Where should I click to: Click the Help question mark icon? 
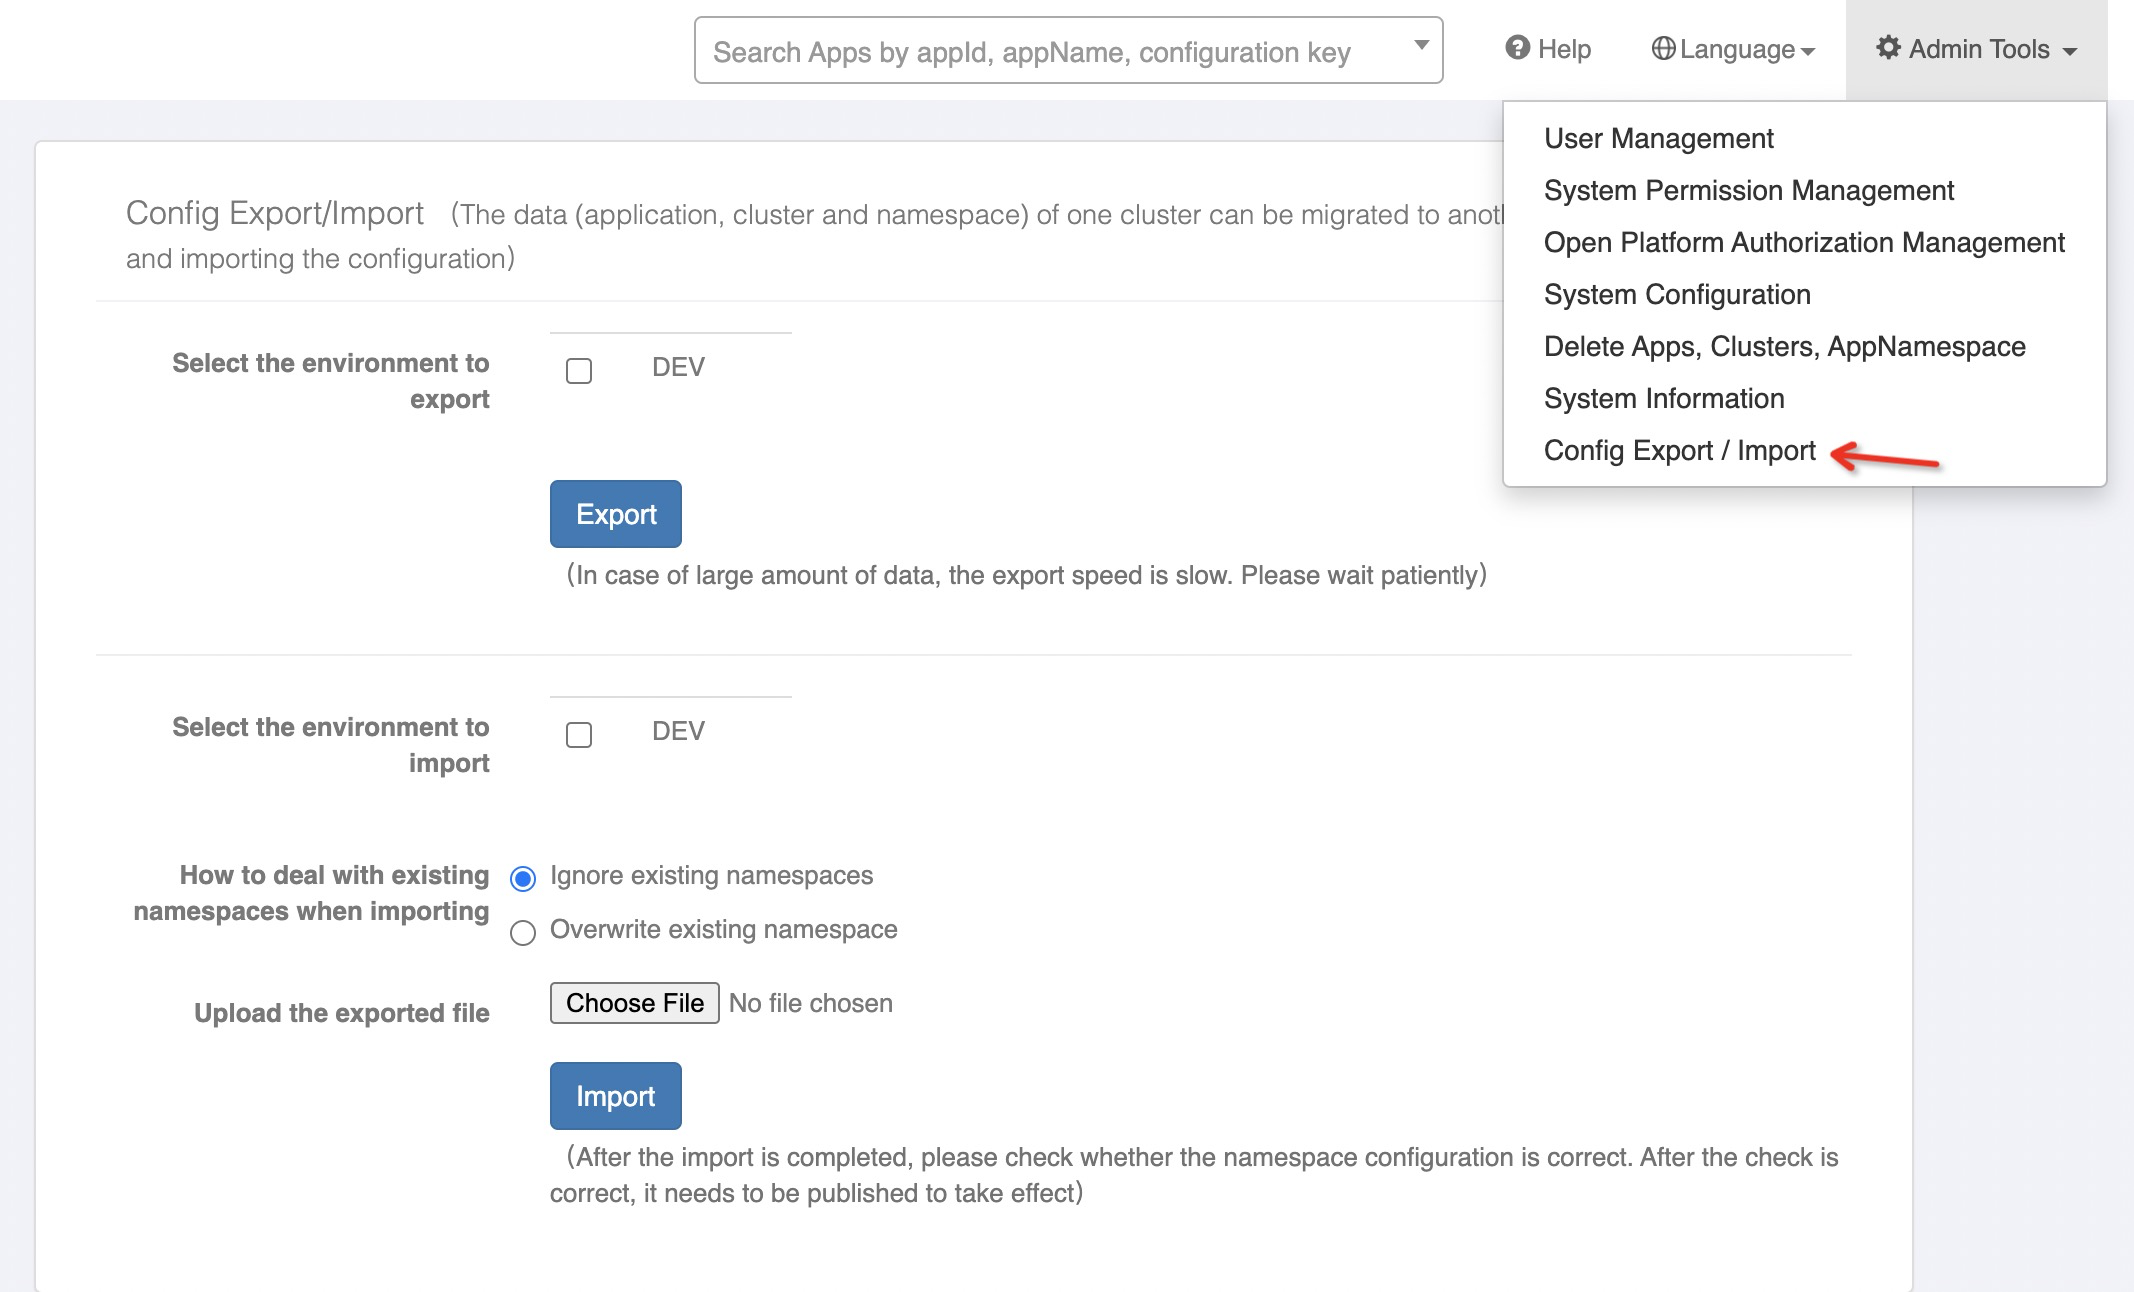click(1516, 48)
